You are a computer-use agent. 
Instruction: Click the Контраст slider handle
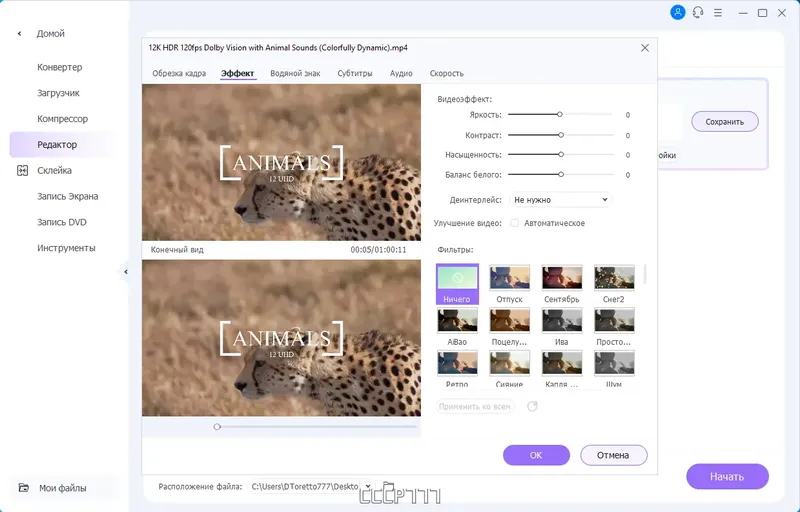pyautogui.click(x=561, y=135)
